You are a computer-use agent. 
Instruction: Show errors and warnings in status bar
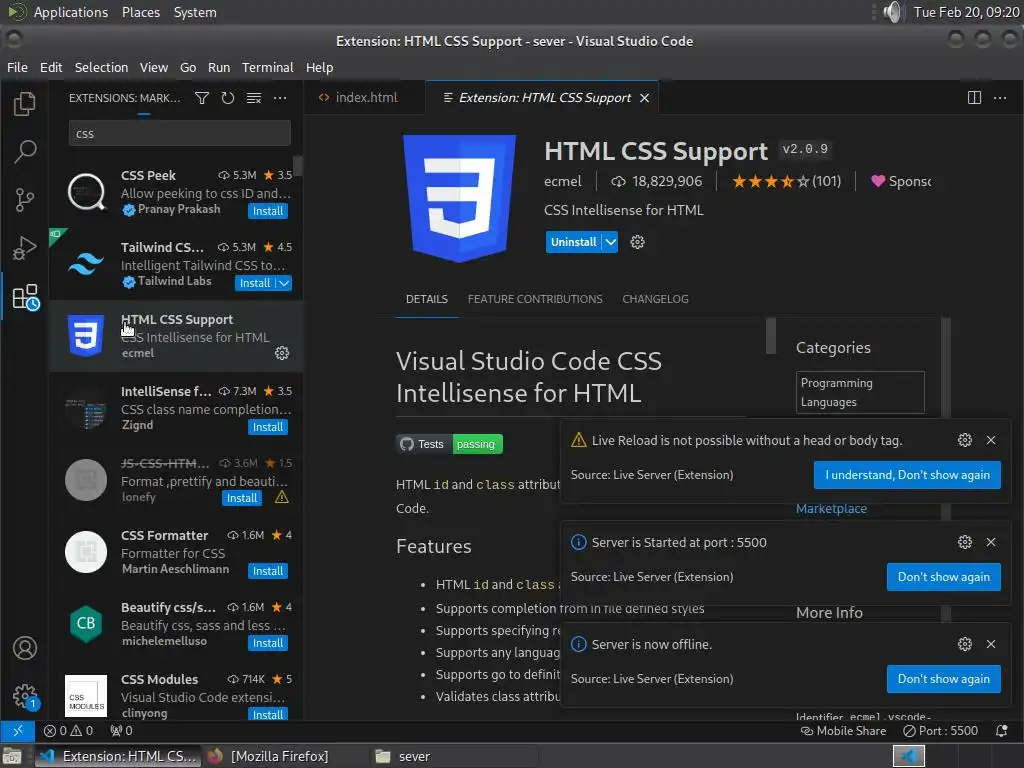coord(69,730)
